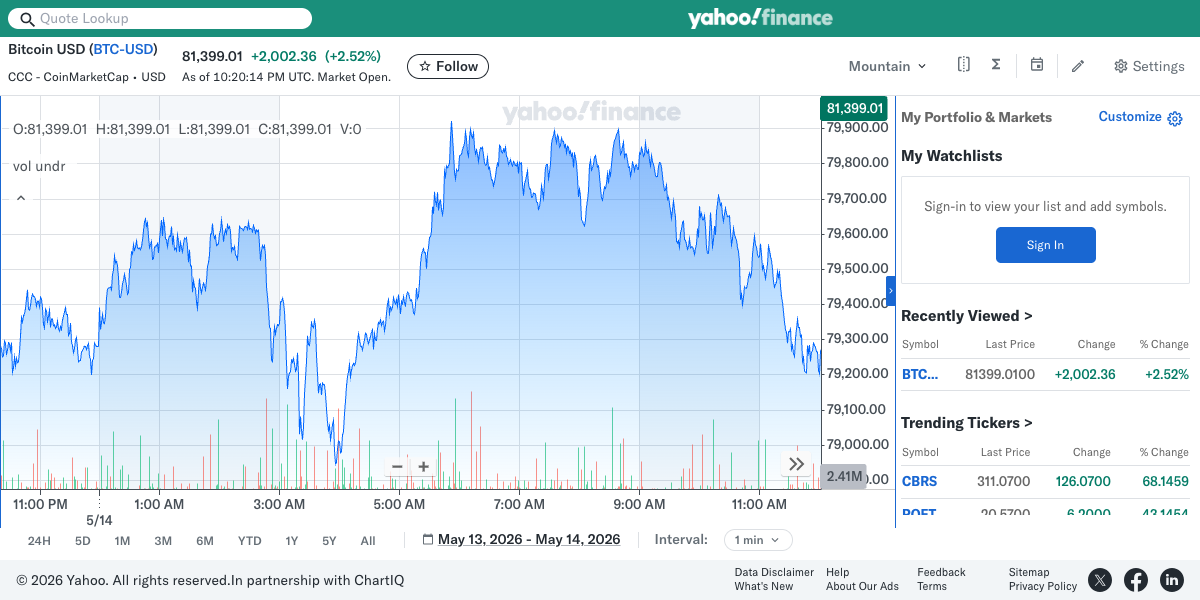This screenshot has width=1200, height=600.
Task: Click the Customize link
Action: pyautogui.click(x=1130, y=117)
